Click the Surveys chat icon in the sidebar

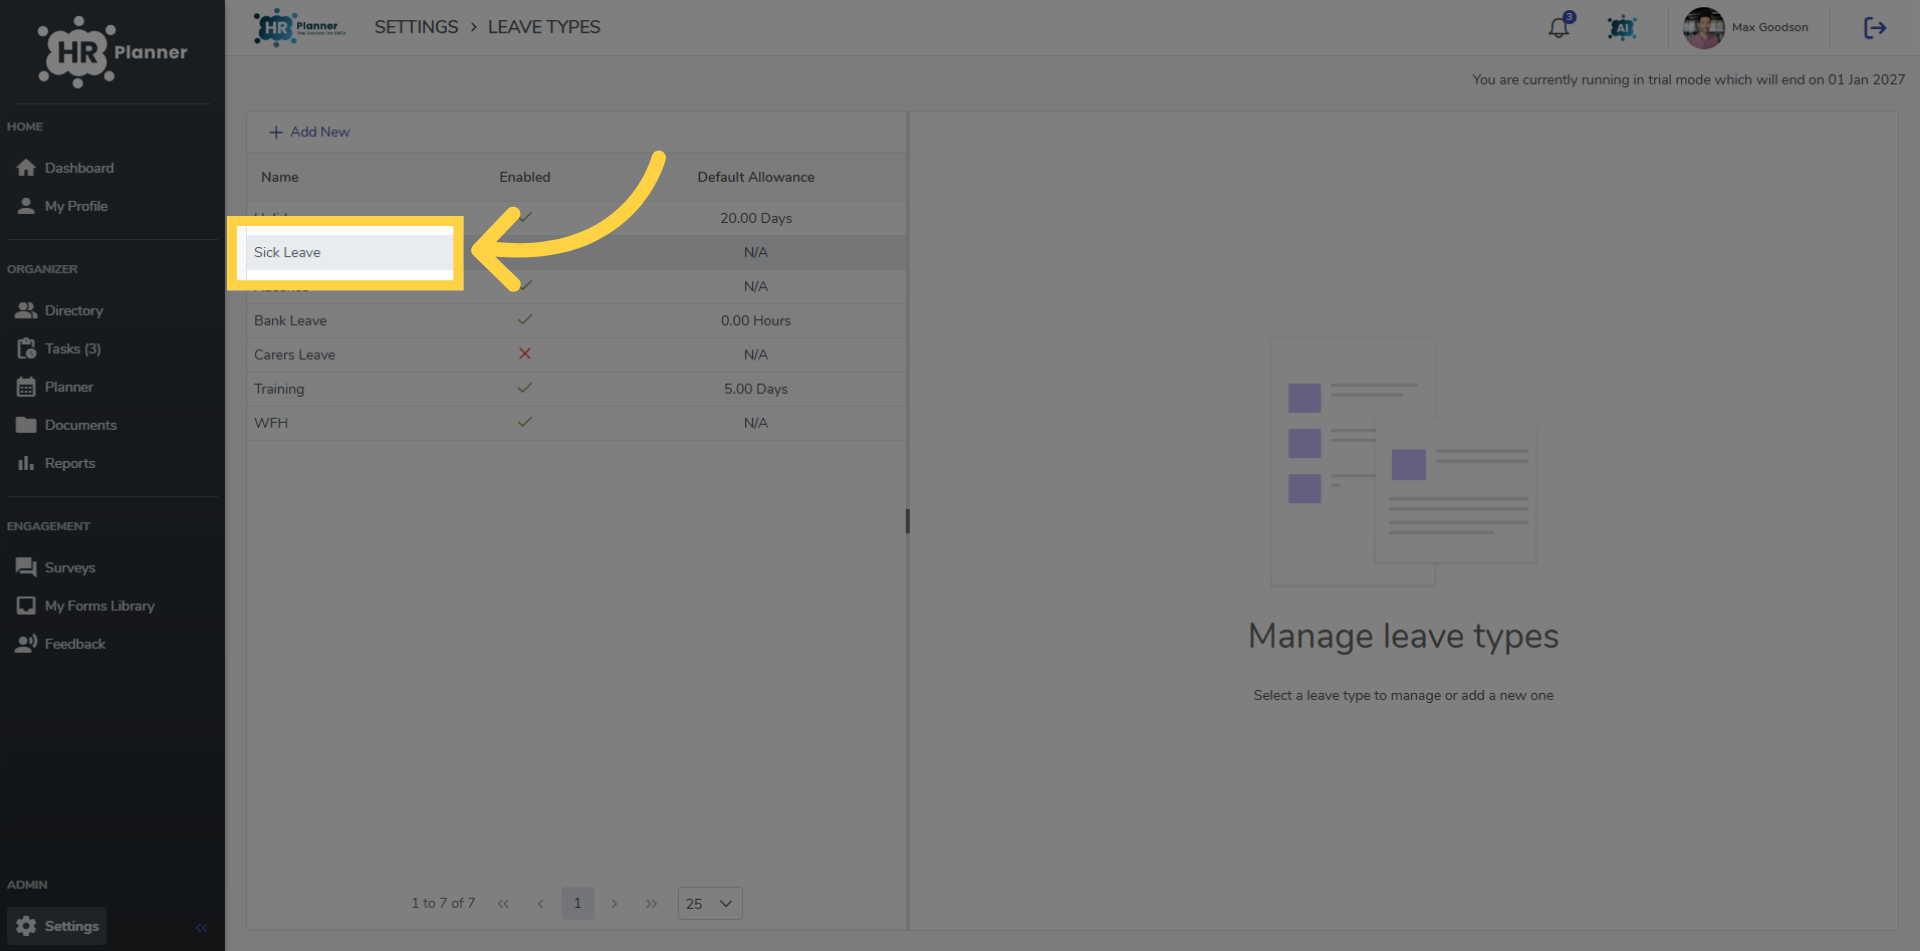(26, 567)
